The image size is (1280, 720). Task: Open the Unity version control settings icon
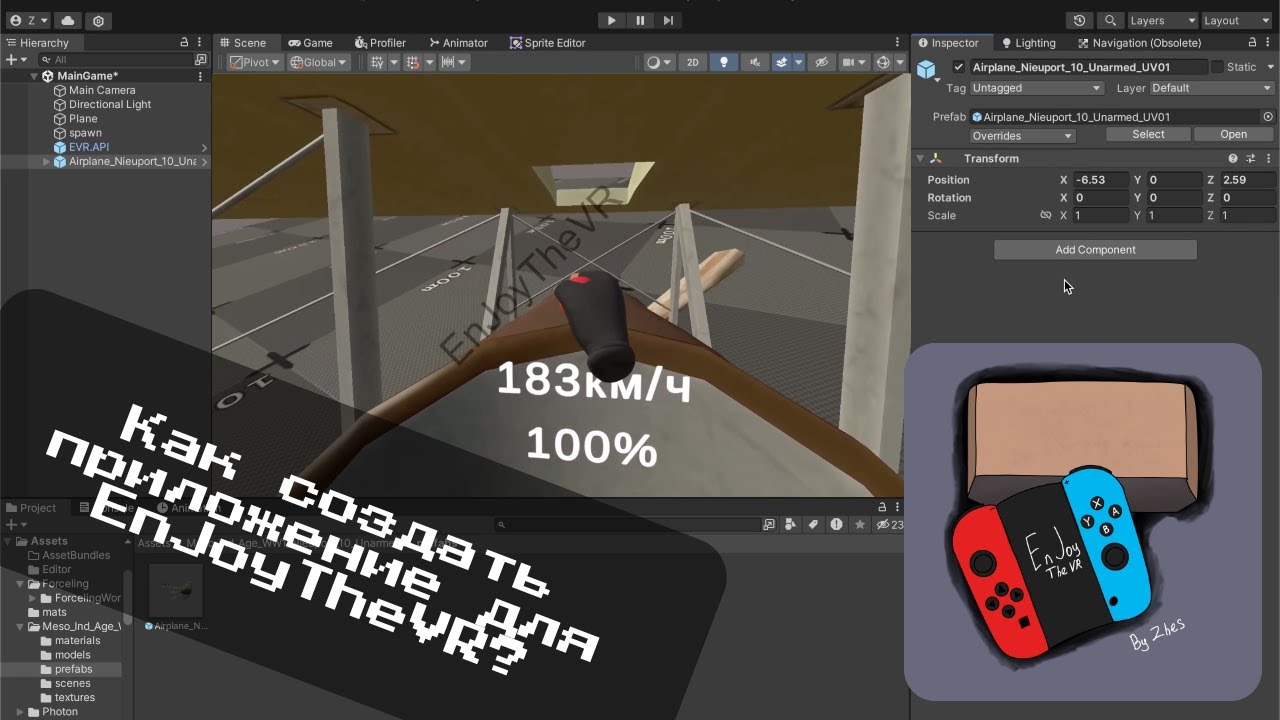coord(98,20)
